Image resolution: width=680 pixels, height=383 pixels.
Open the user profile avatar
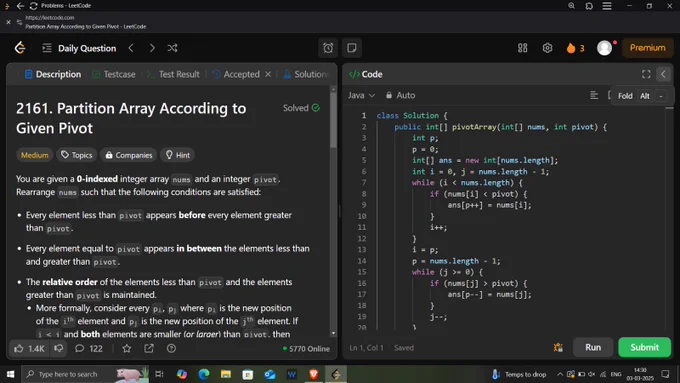click(x=605, y=48)
